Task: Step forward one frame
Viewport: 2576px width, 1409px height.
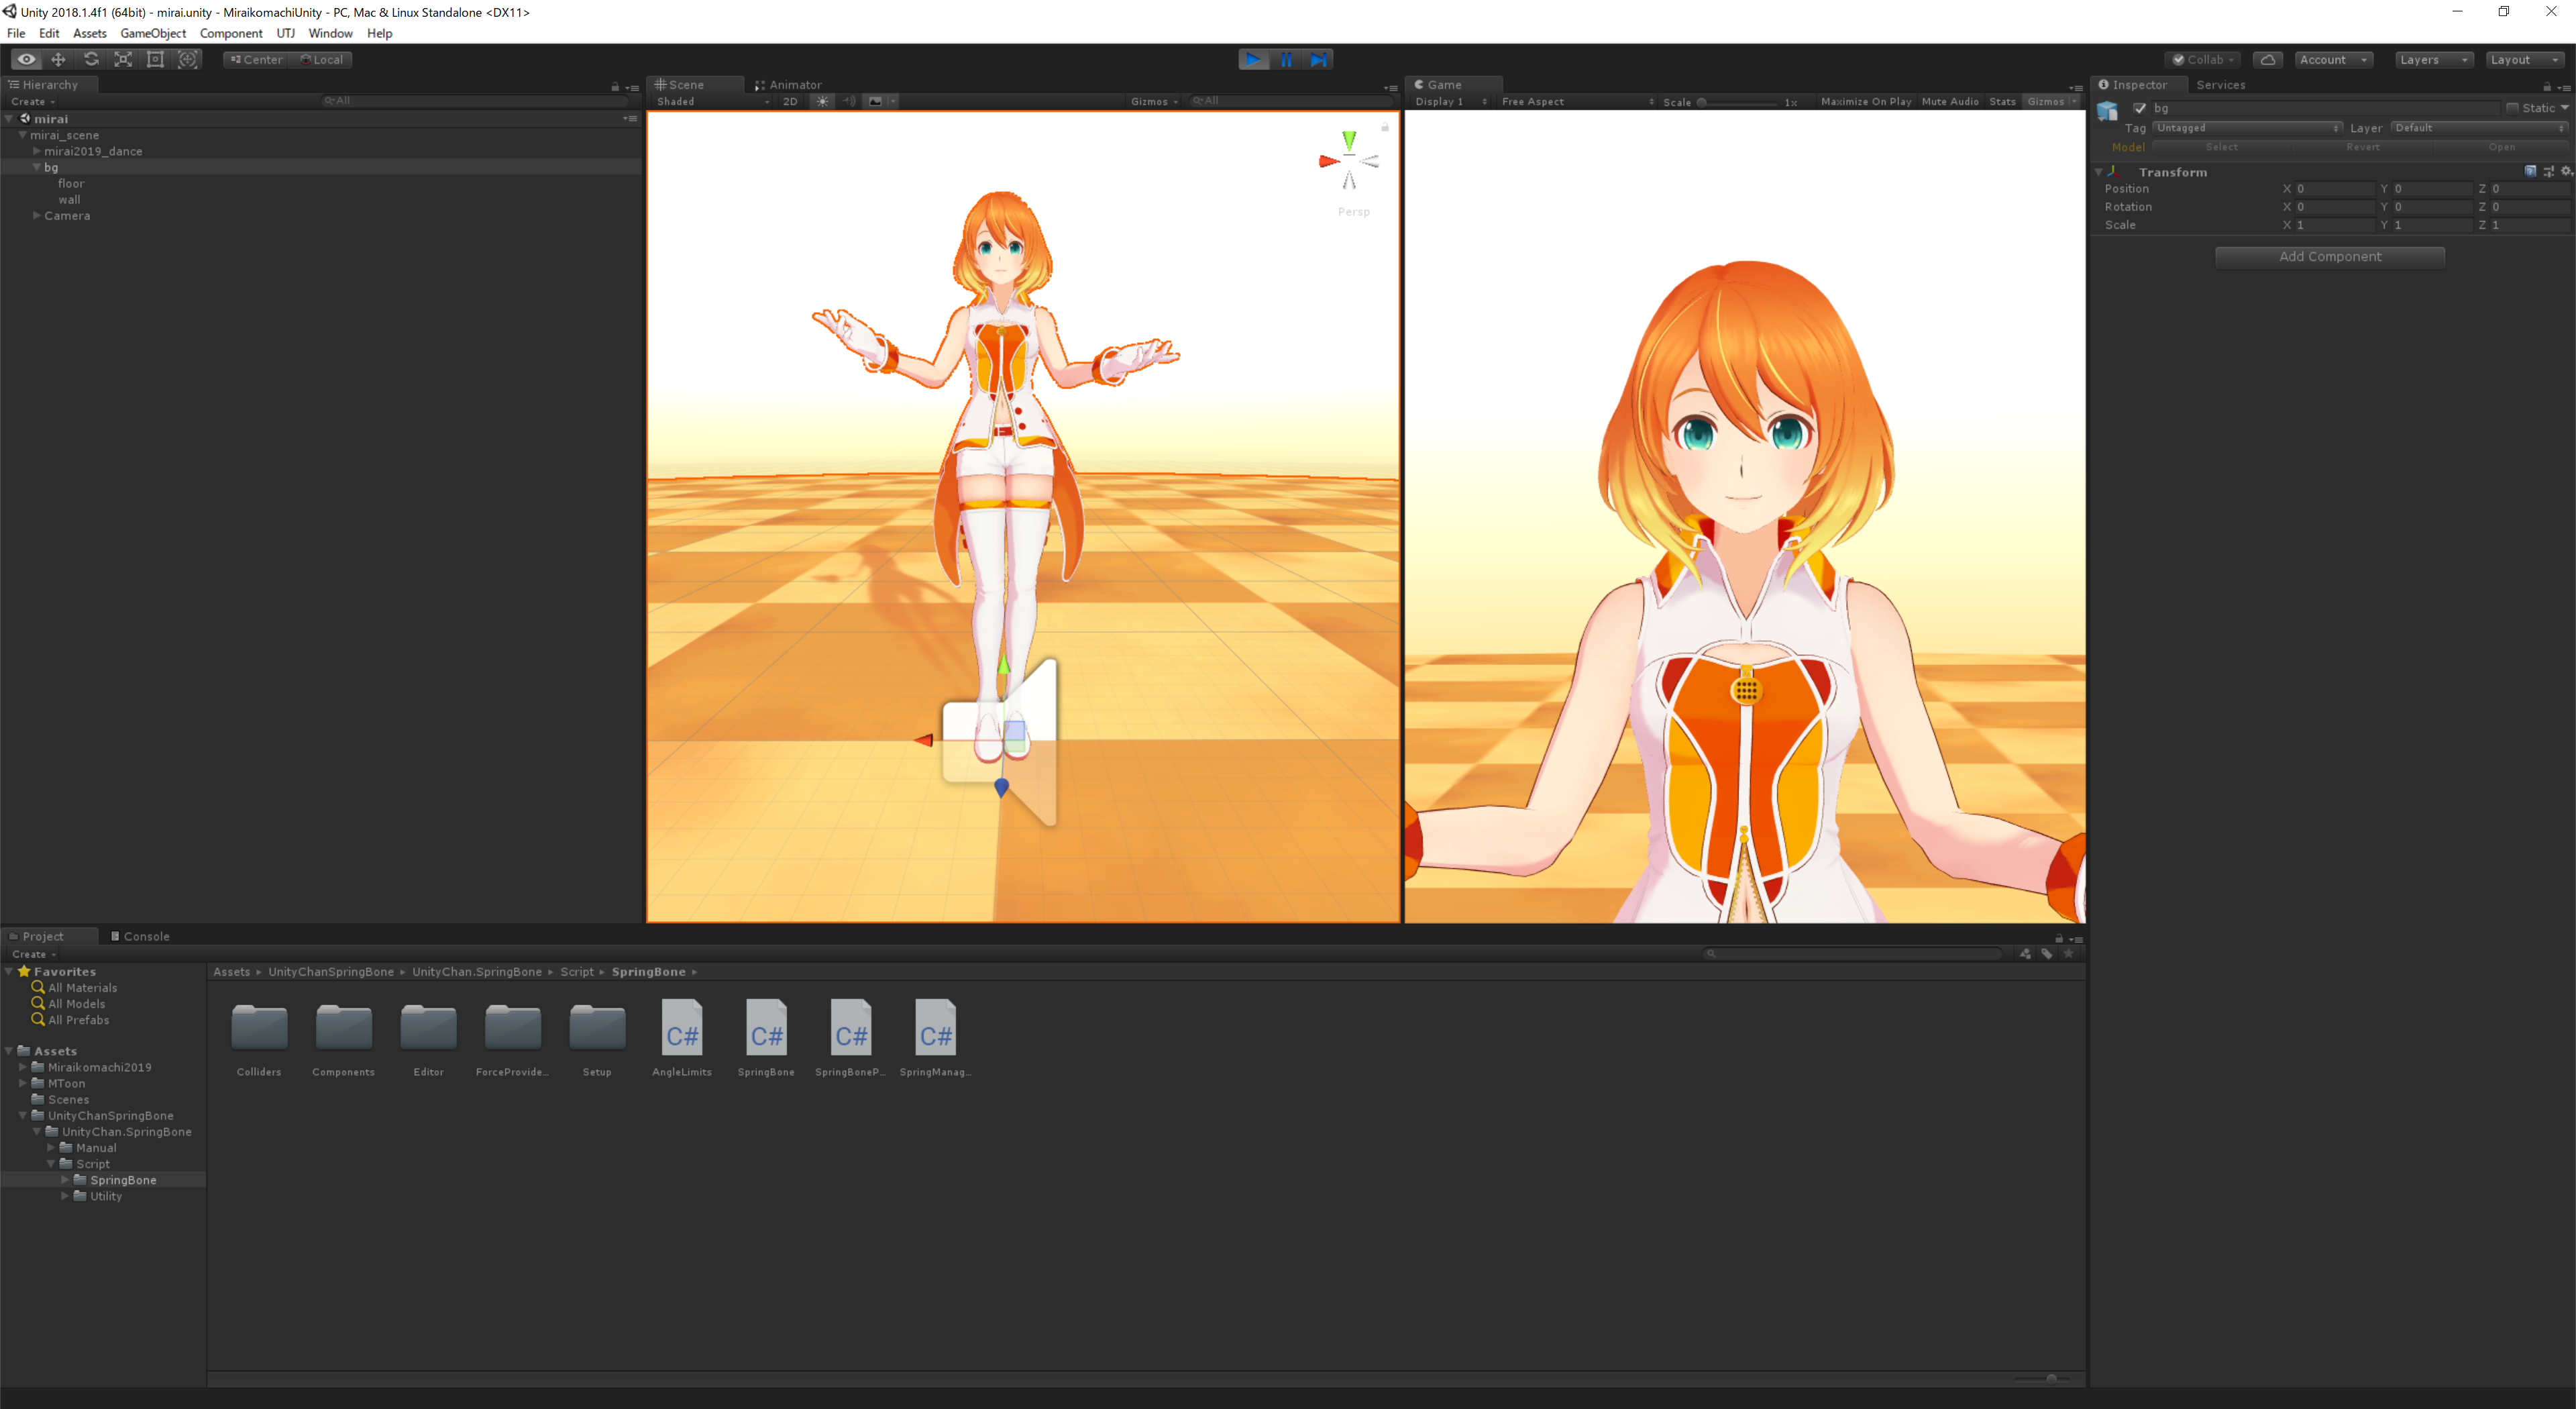Action: click(x=1318, y=59)
